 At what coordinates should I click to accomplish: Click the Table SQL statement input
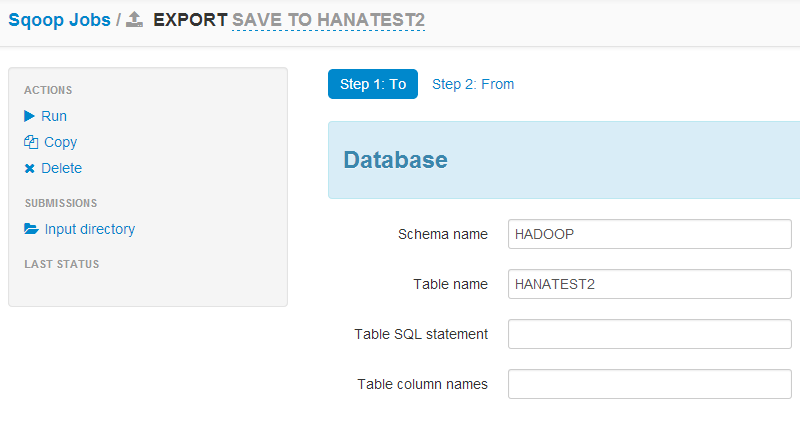pos(649,334)
